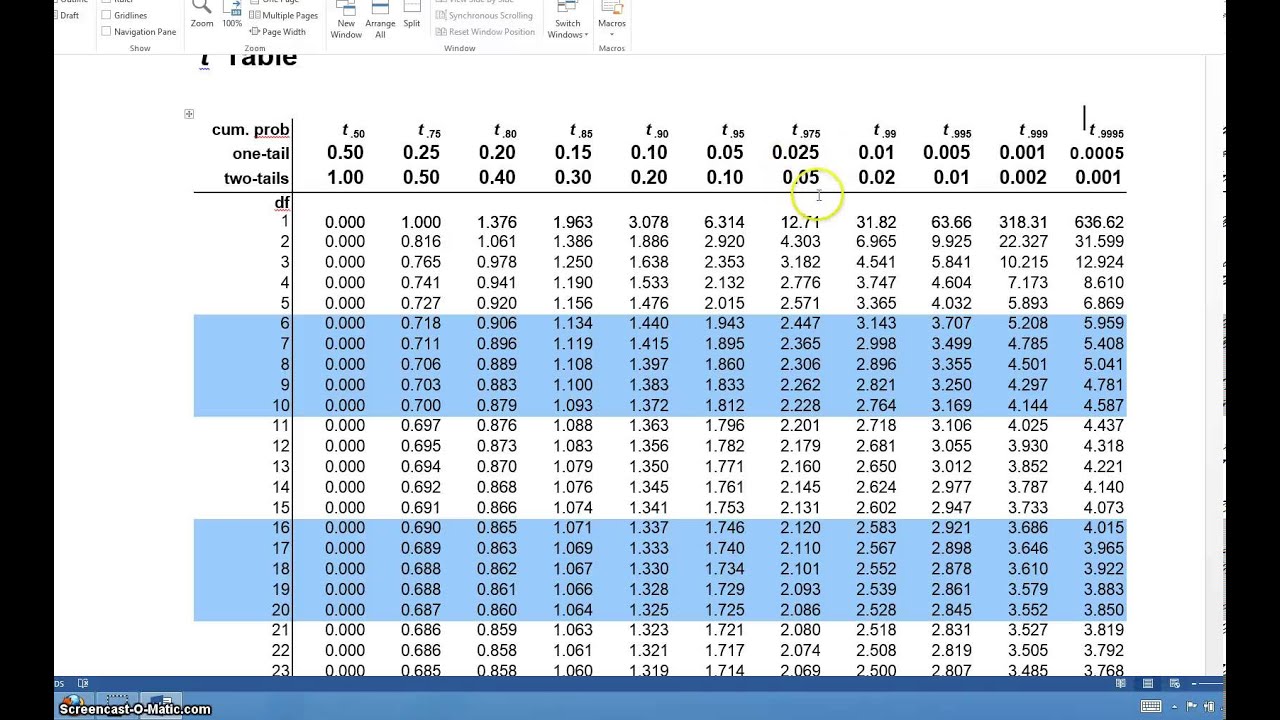Screen dimensions: 1280x720
Task: Click cell value 4.587 in row 10
Action: point(1103,406)
